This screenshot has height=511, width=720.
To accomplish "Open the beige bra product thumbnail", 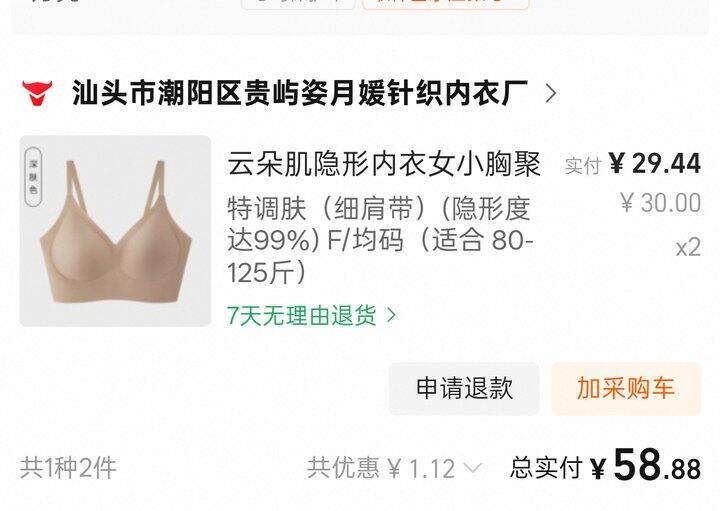I will pyautogui.click(x=115, y=231).
